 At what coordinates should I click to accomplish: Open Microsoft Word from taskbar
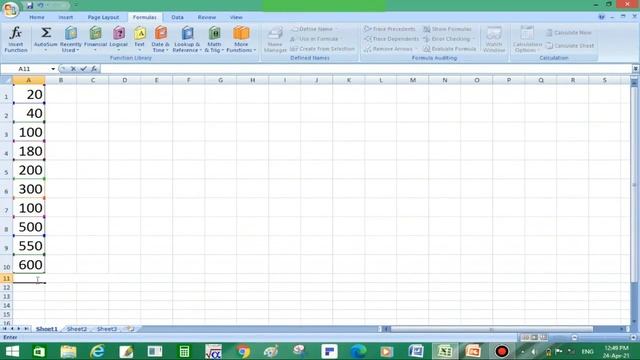[x=416, y=351]
